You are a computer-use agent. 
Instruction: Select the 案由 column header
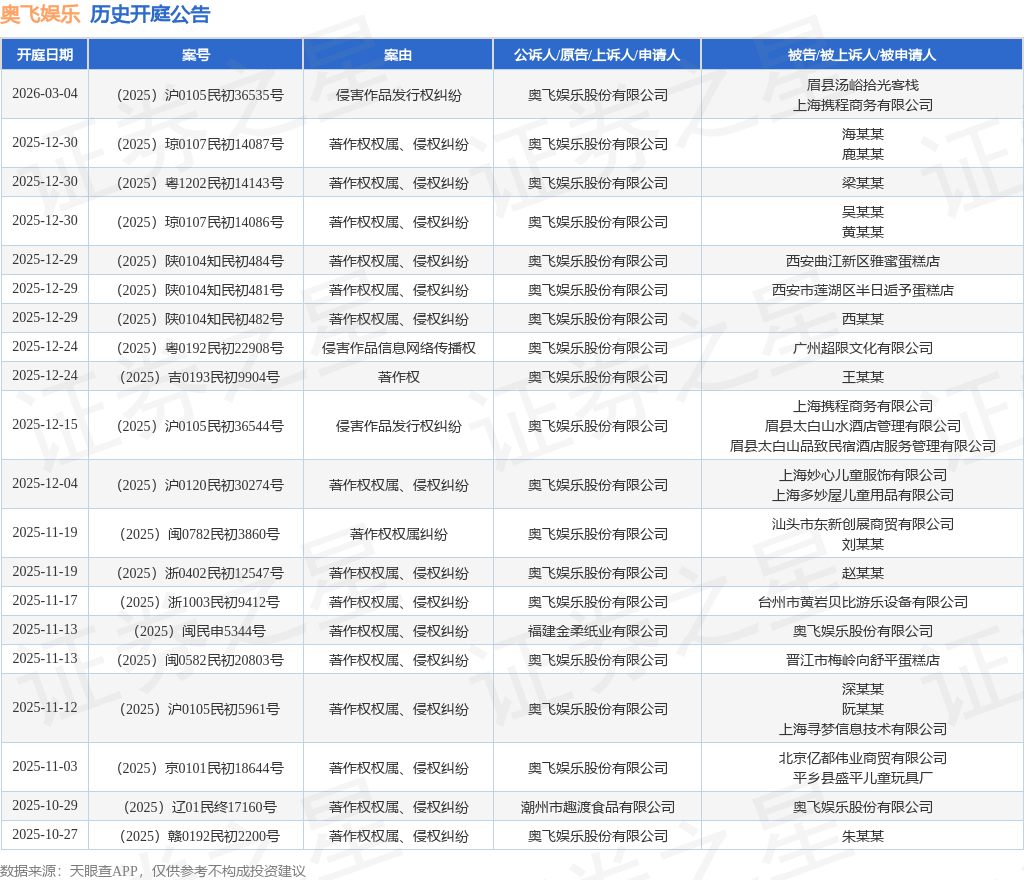click(x=398, y=55)
